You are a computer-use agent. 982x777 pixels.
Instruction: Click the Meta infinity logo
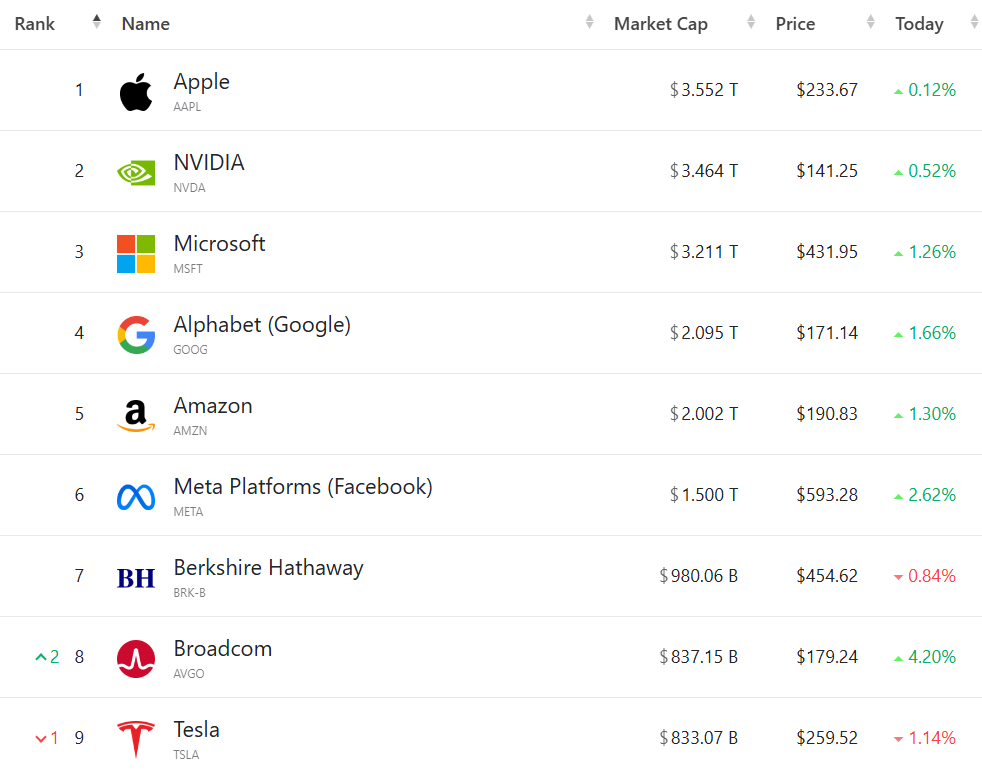136,497
